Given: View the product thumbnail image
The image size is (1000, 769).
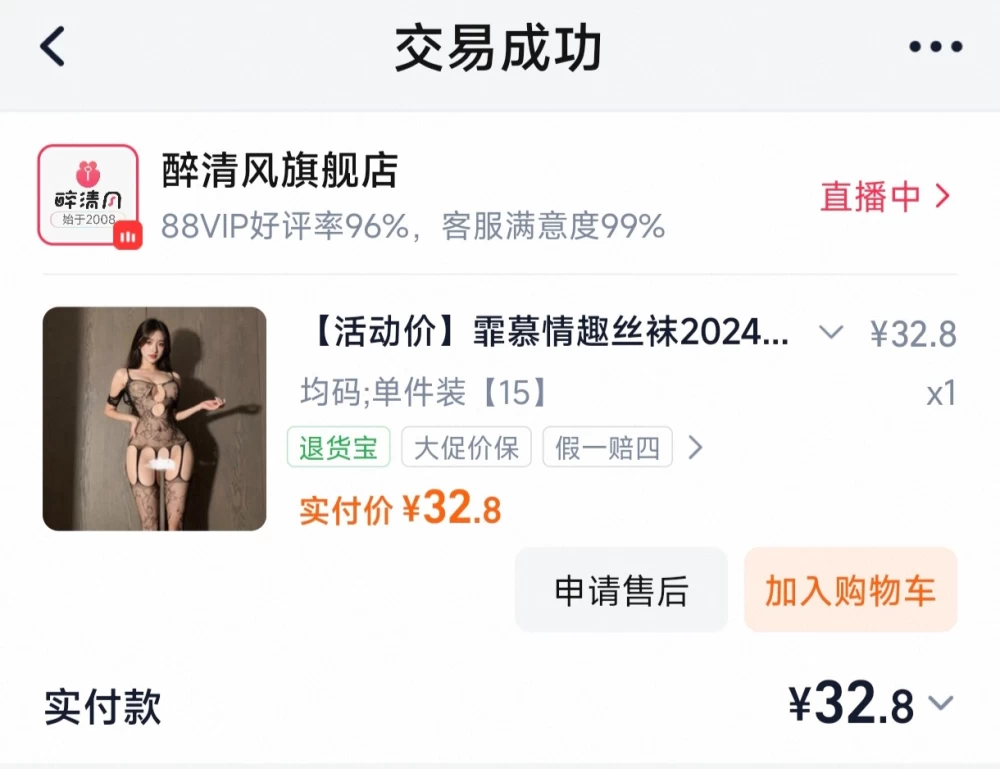Looking at the screenshot, I should pyautogui.click(x=154, y=418).
